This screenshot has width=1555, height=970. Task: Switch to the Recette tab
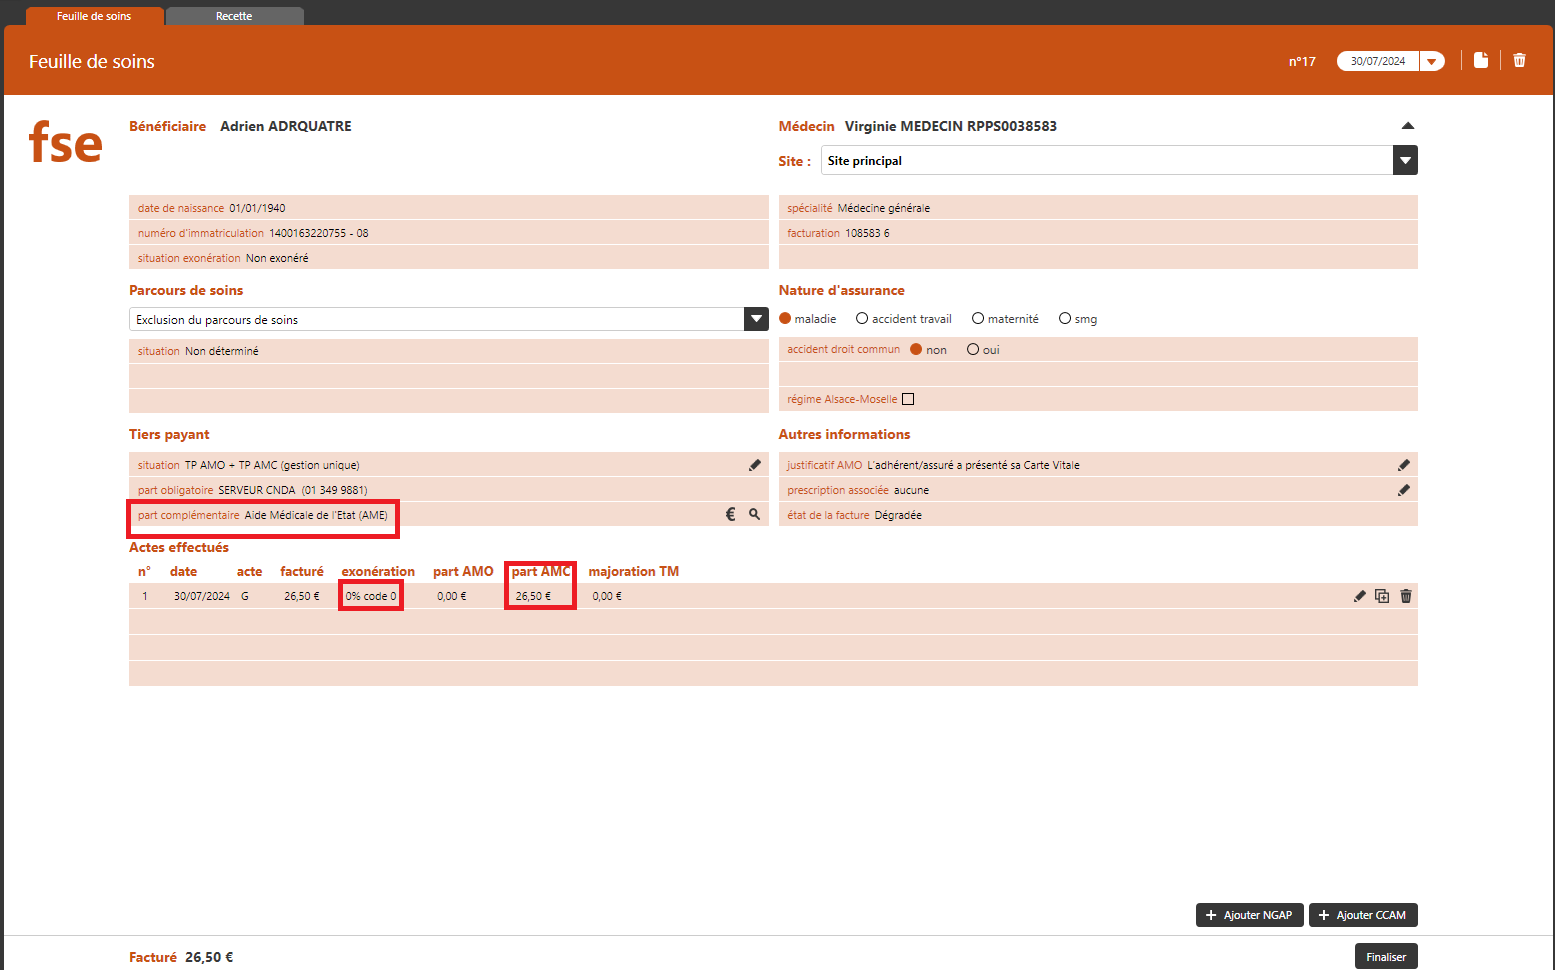pos(234,16)
